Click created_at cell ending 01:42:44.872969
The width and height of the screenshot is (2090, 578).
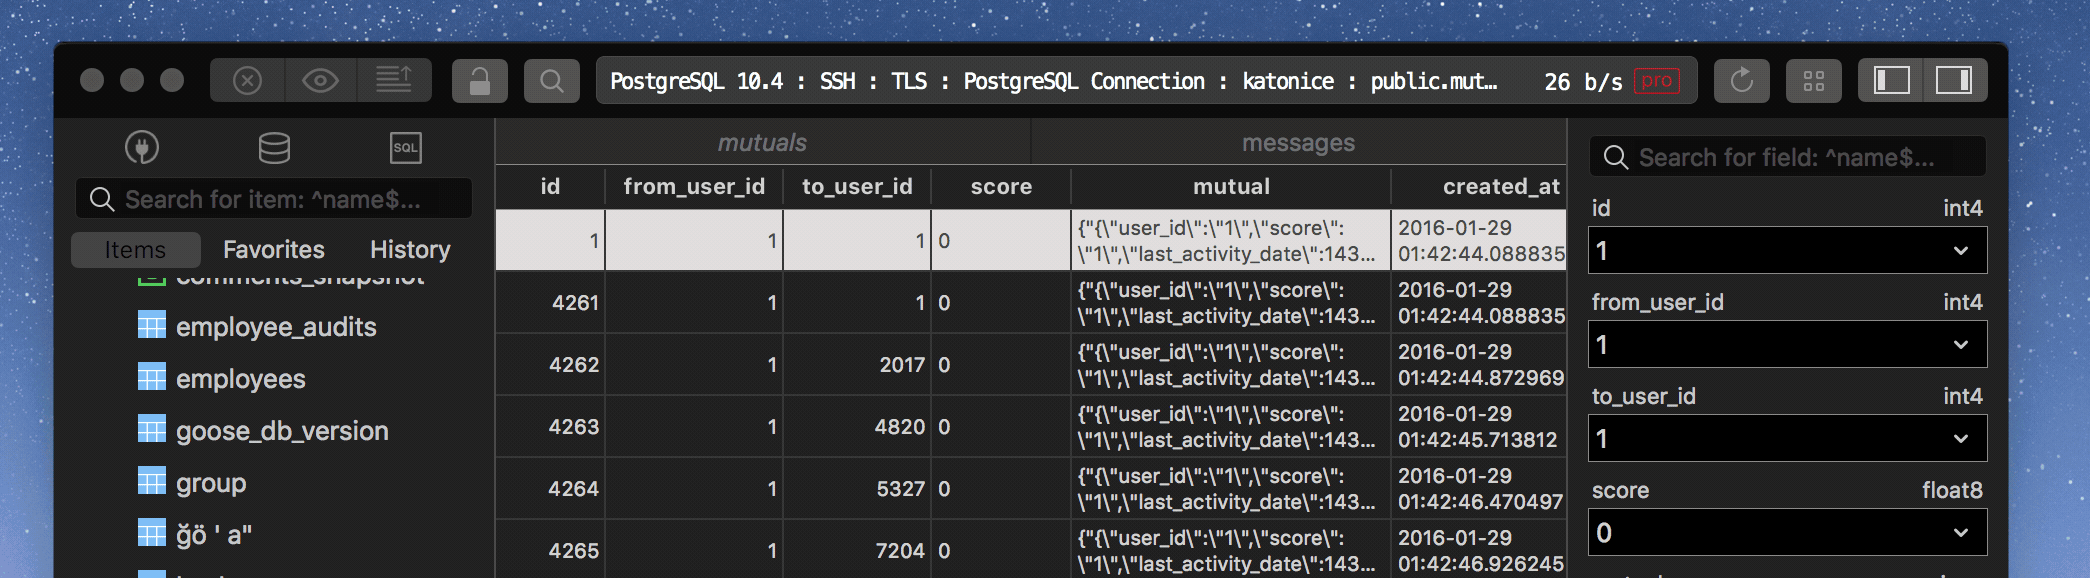click(1479, 365)
